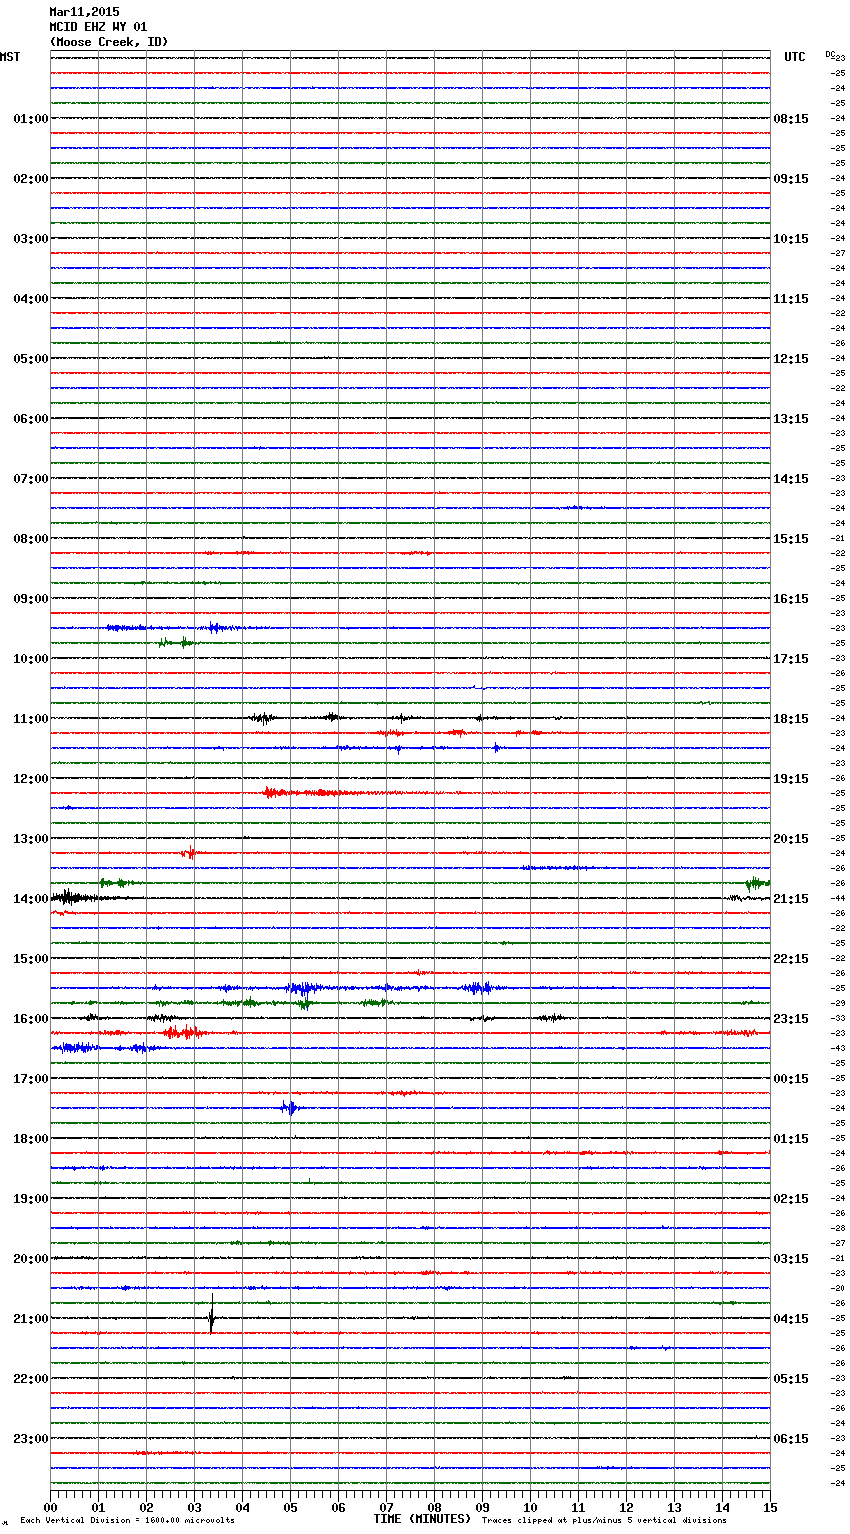850x1534 pixels.
Task: Click the 09:15 UTC time label
Action: (x=791, y=179)
